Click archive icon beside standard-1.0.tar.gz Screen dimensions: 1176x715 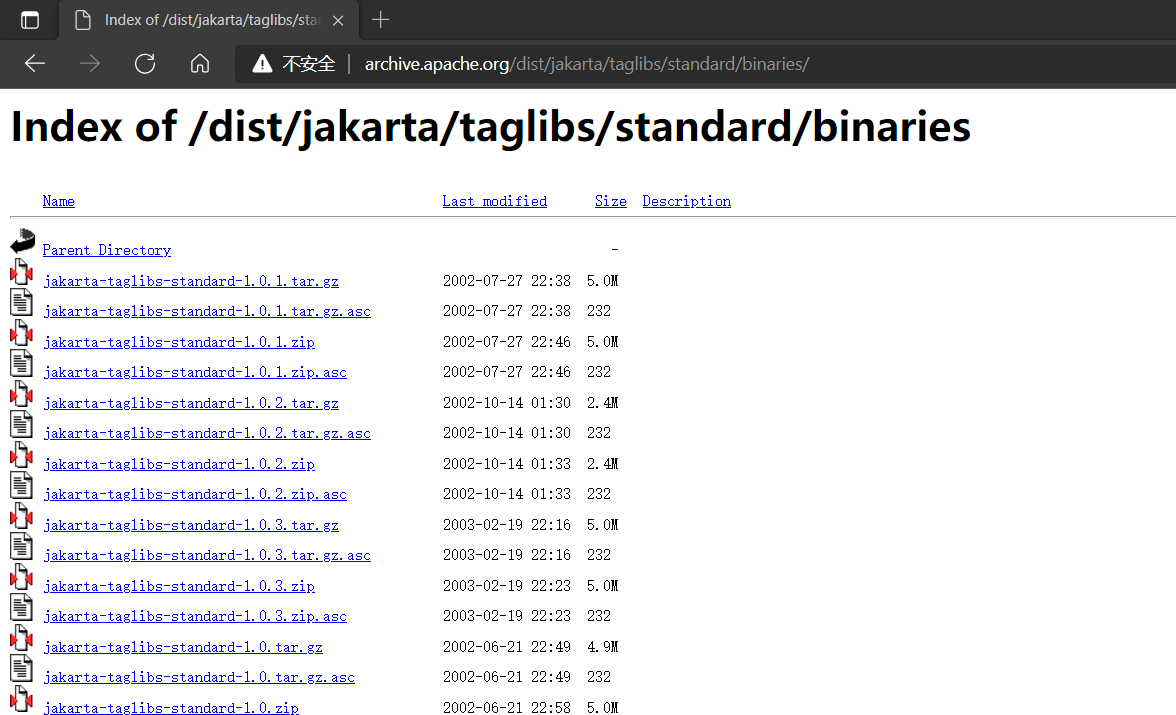click(22, 637)
